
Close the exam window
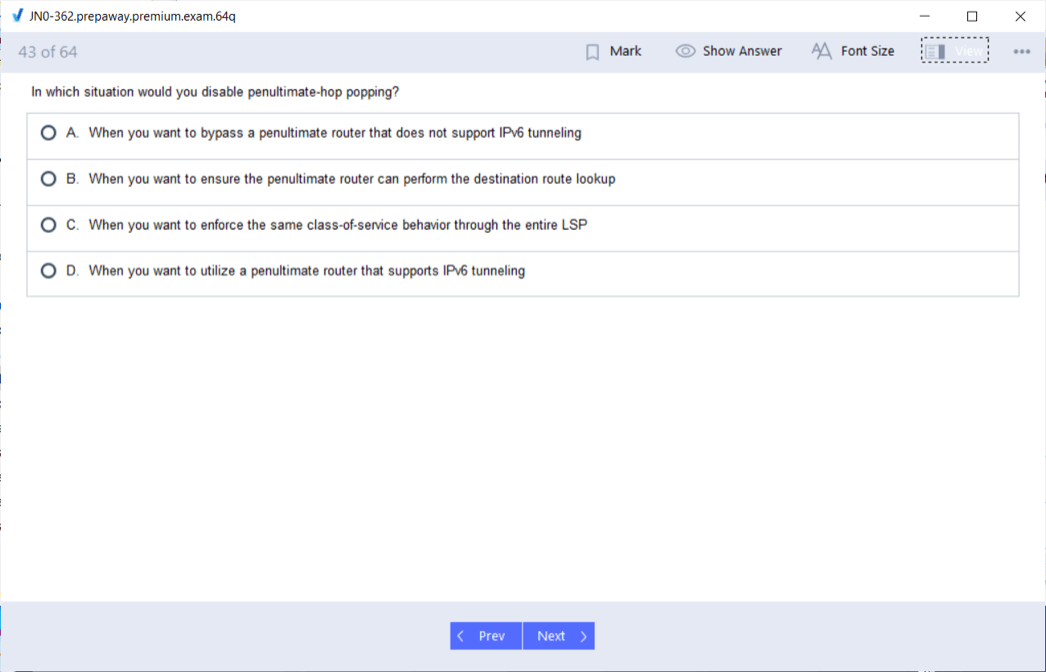1020,16
